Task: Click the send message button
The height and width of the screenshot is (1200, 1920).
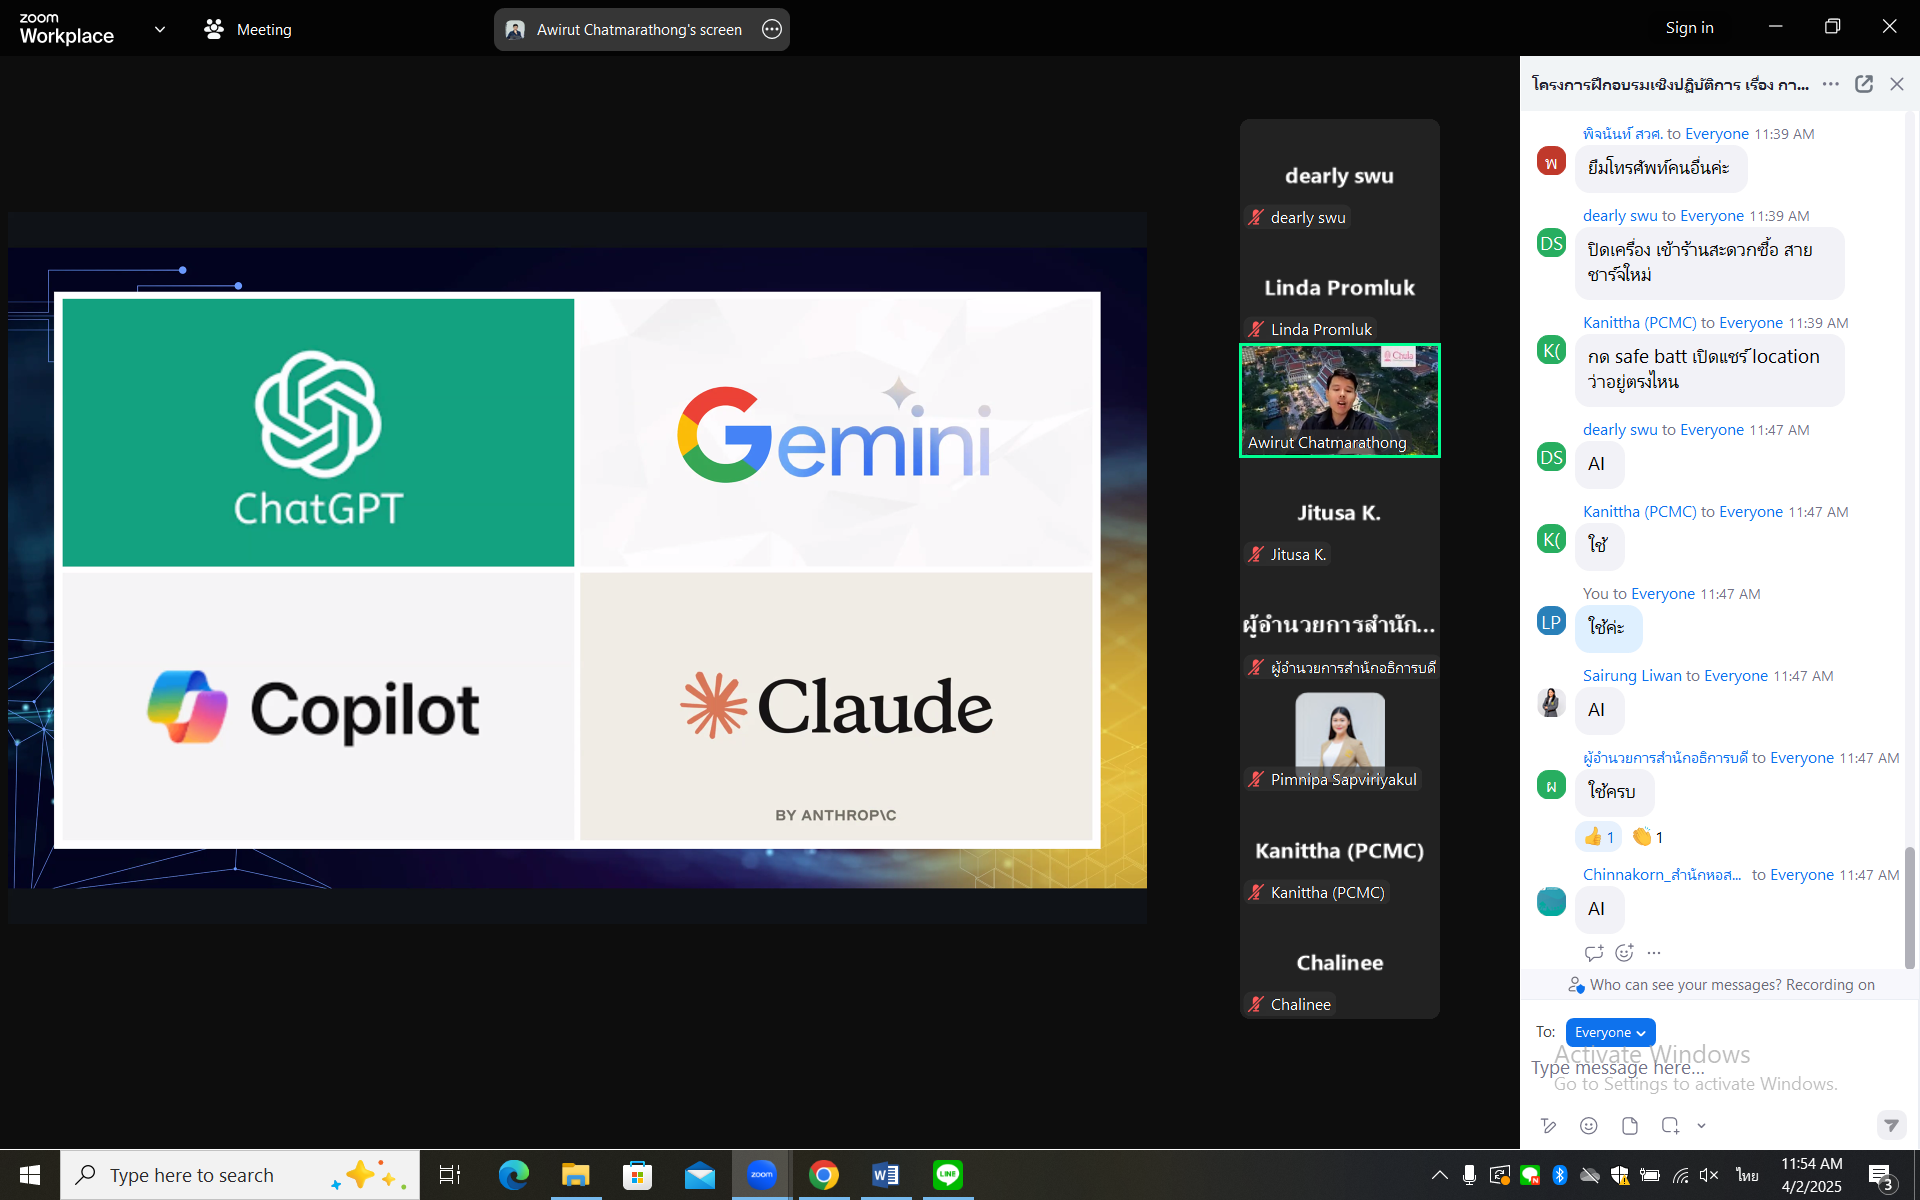Action: click(1891, 1125)
